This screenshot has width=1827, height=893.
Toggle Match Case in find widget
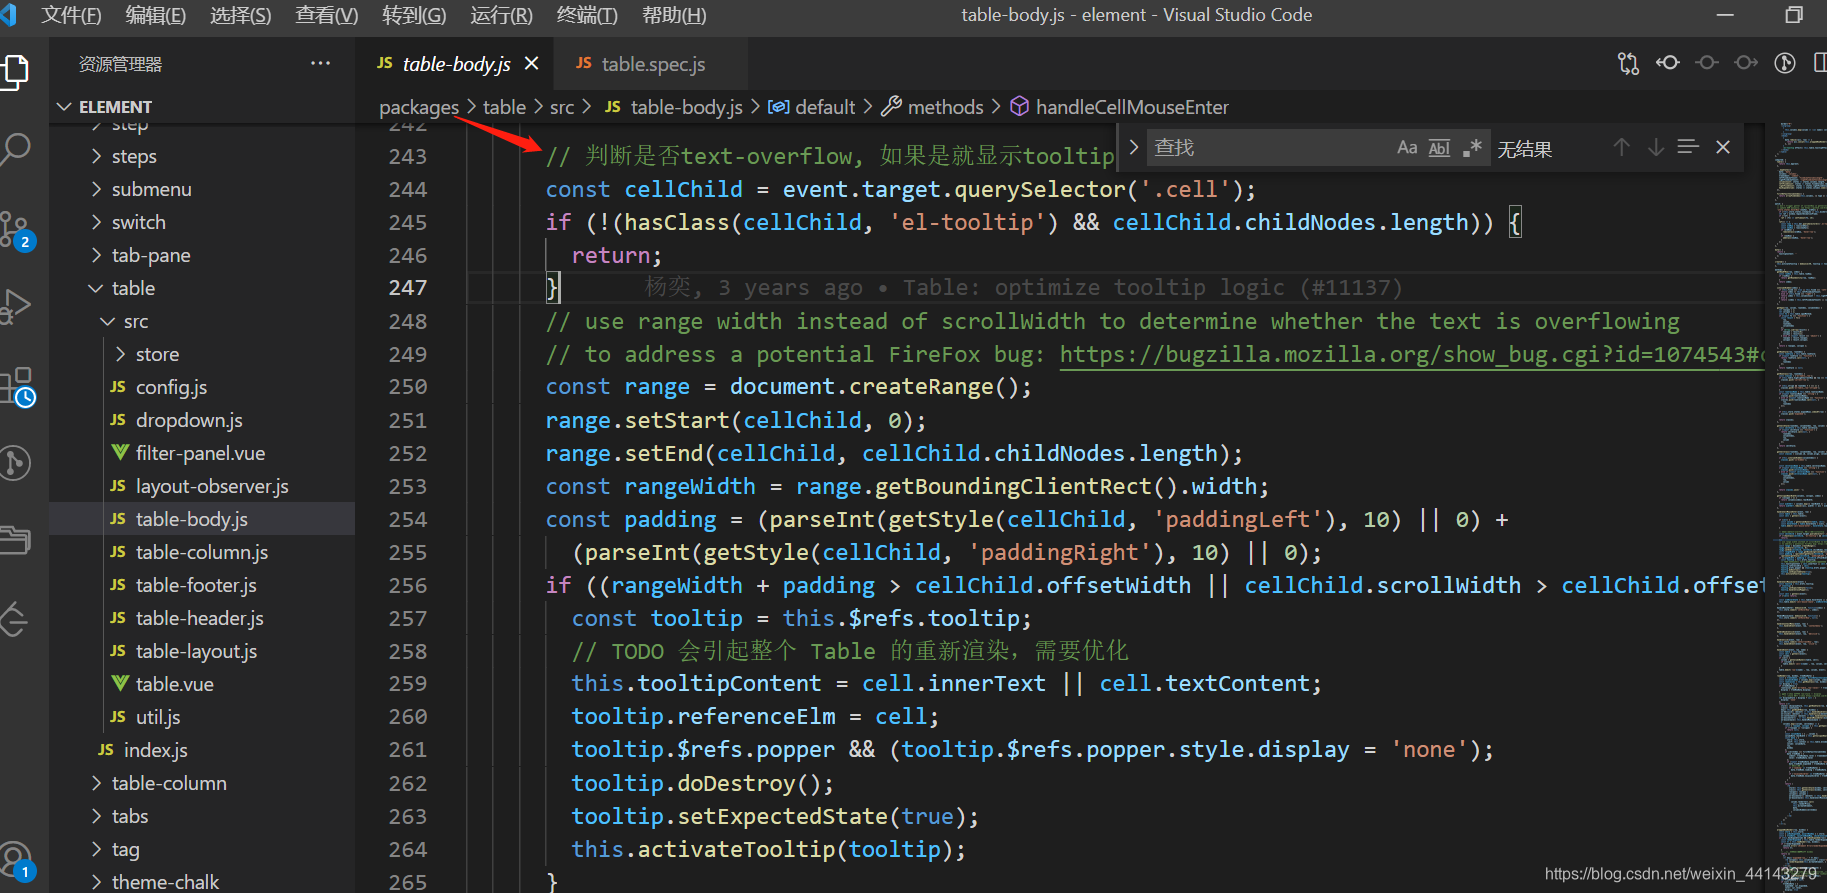(x=1407, y=148)
